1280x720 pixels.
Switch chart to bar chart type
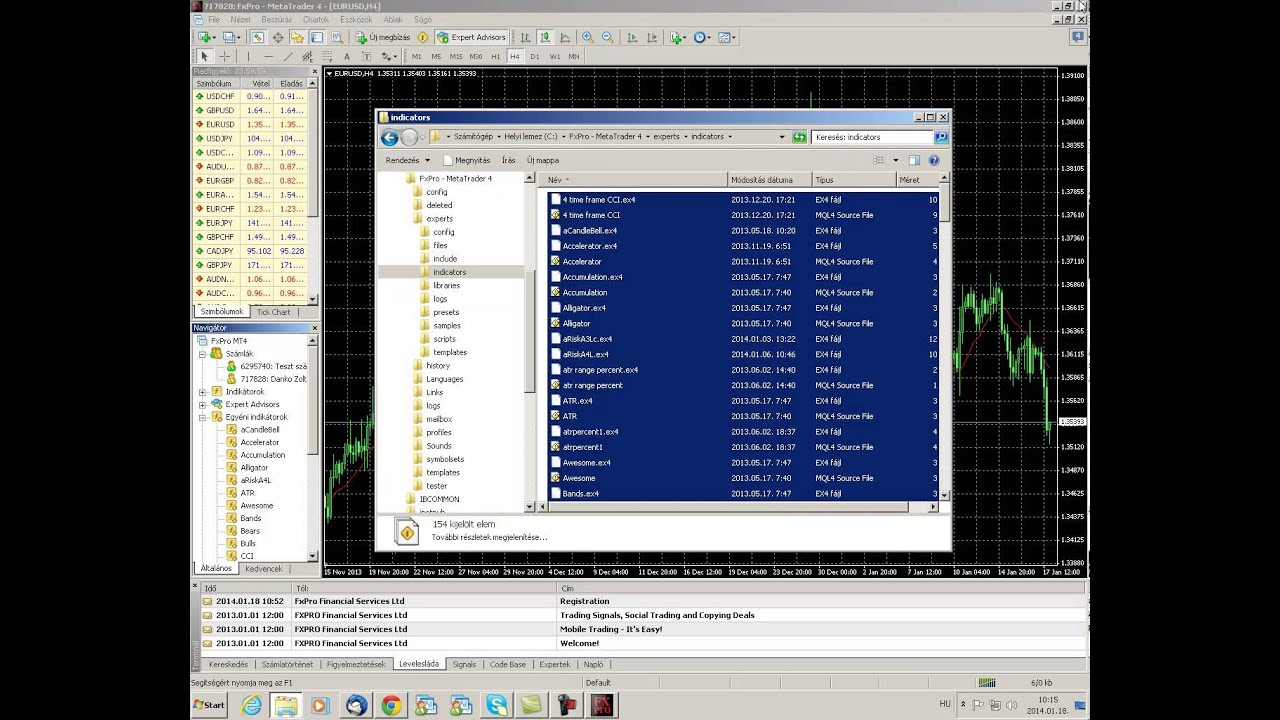click(x=525, y=37)
